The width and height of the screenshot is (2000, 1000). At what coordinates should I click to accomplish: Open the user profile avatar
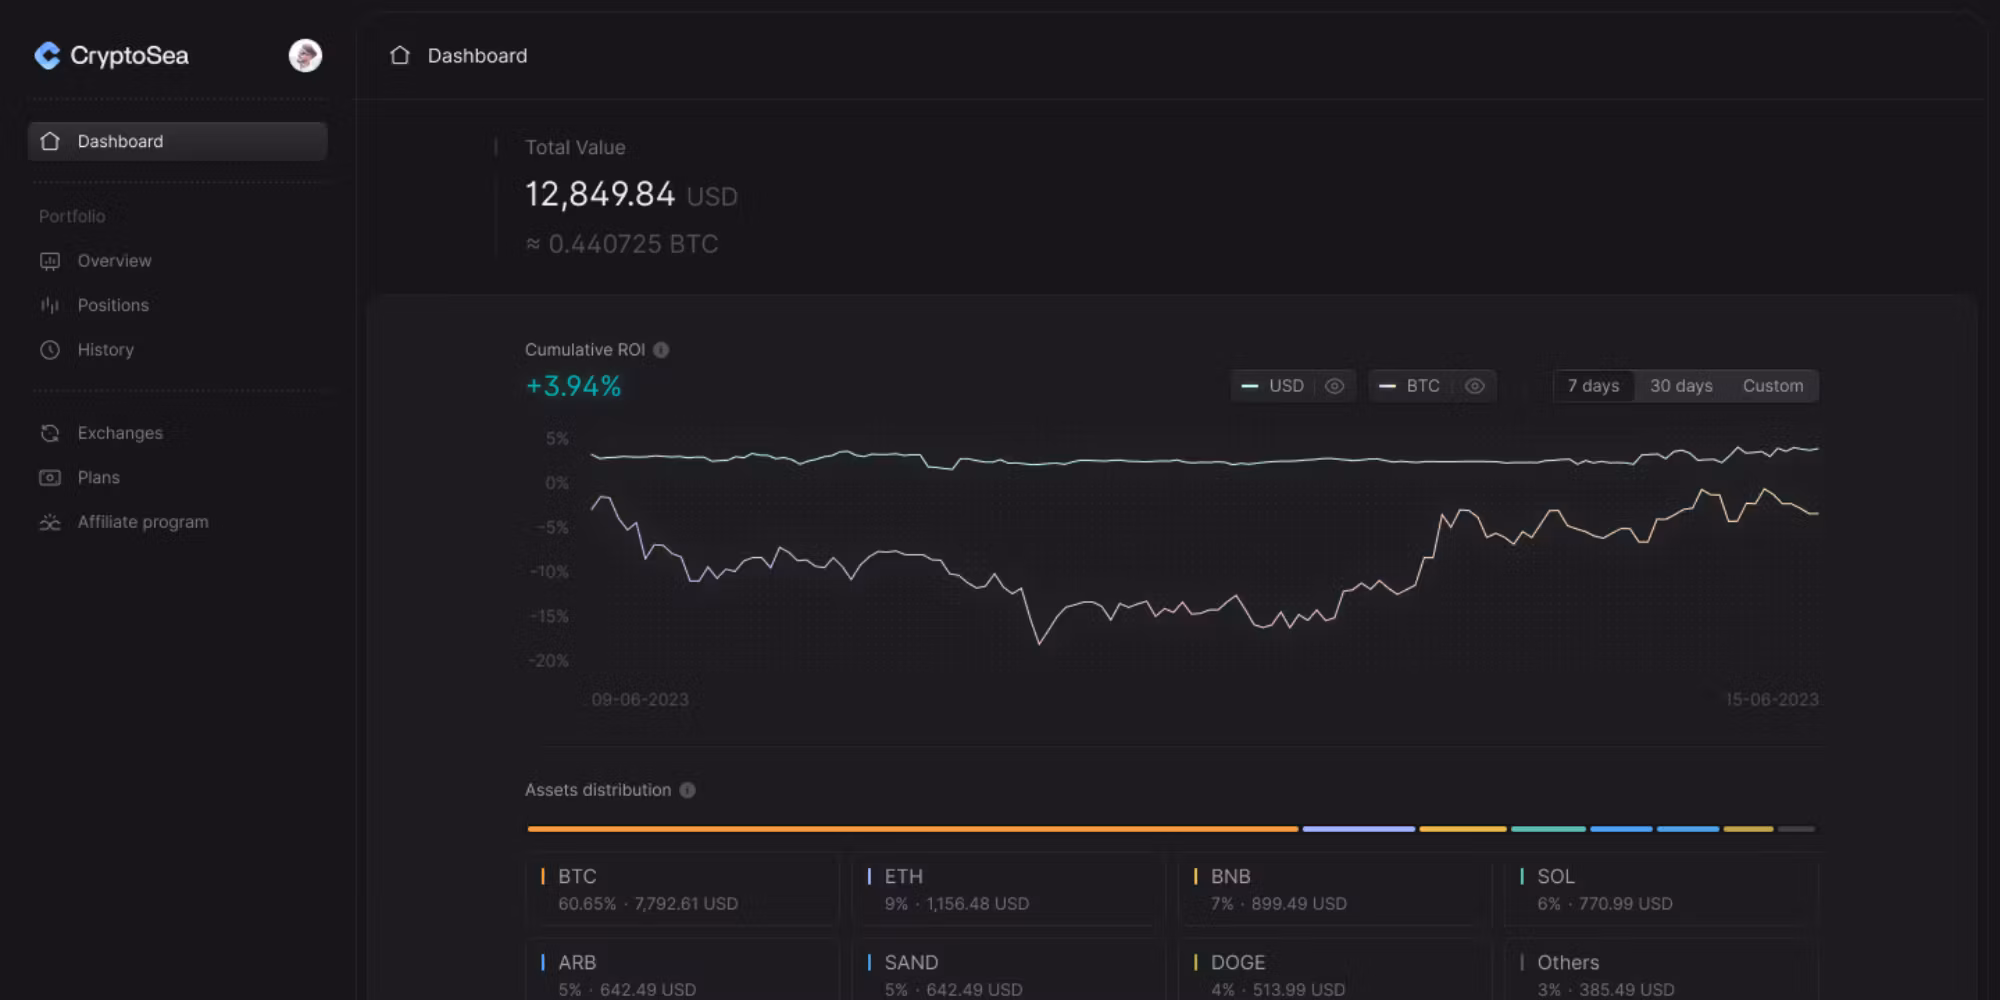point(305,56)
